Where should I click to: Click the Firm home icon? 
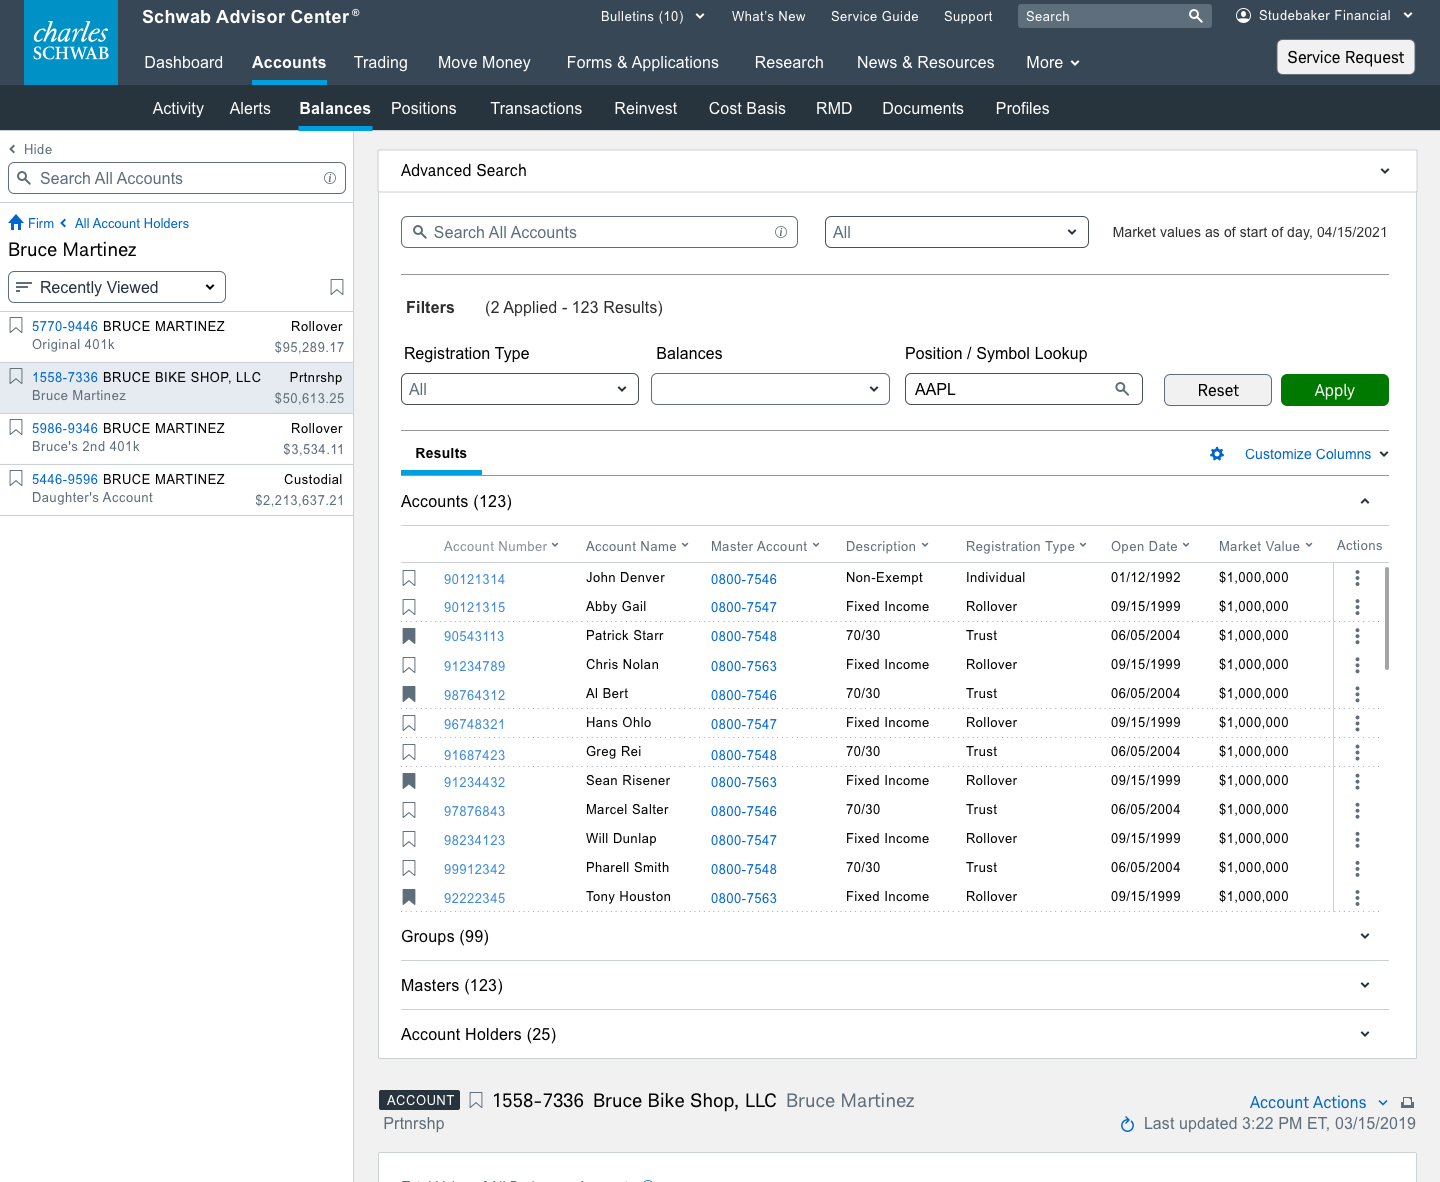16,223
